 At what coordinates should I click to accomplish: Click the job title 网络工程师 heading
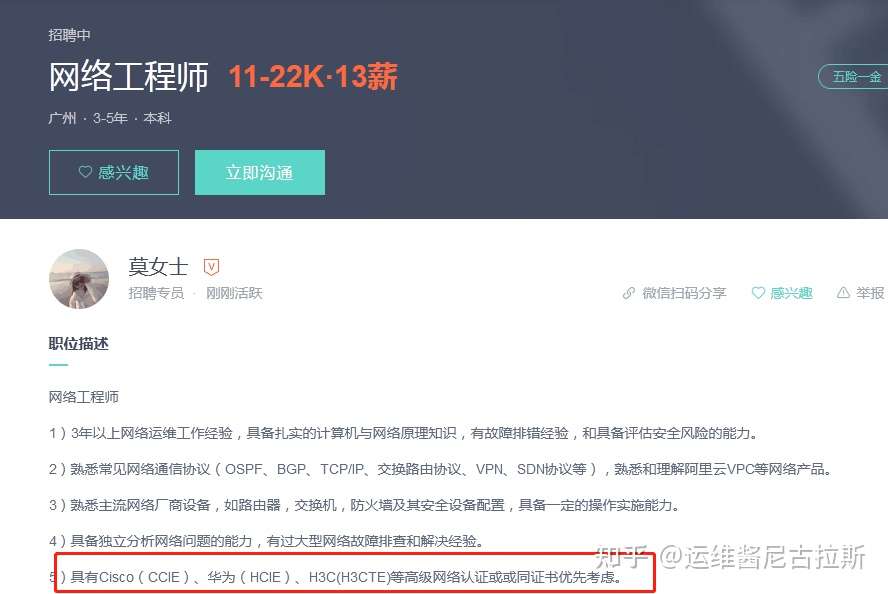(129, 76)
